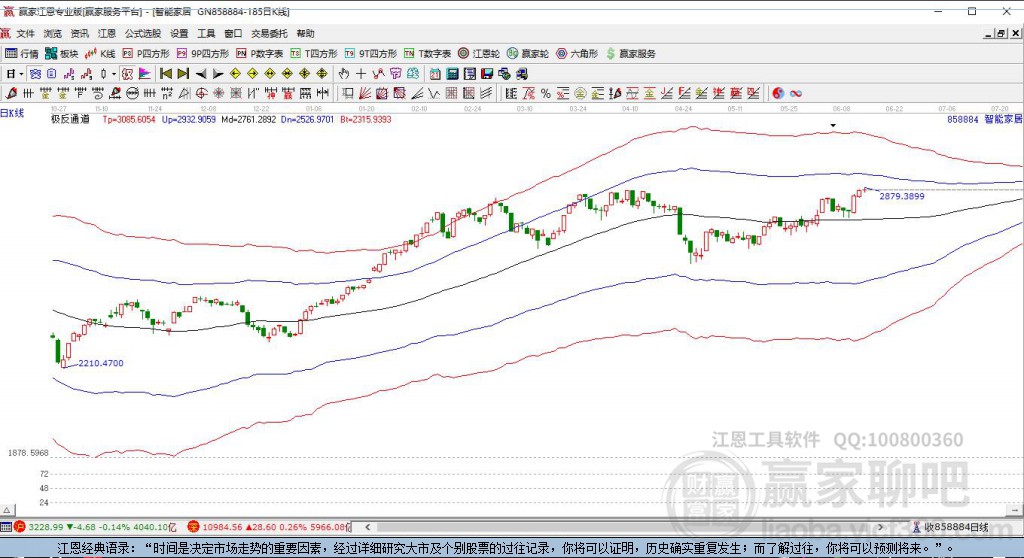Viewport: 1024px width, 558px height.
Task: Click the horizontal scrollbar left arrow
Action: [x=368, y=527]
